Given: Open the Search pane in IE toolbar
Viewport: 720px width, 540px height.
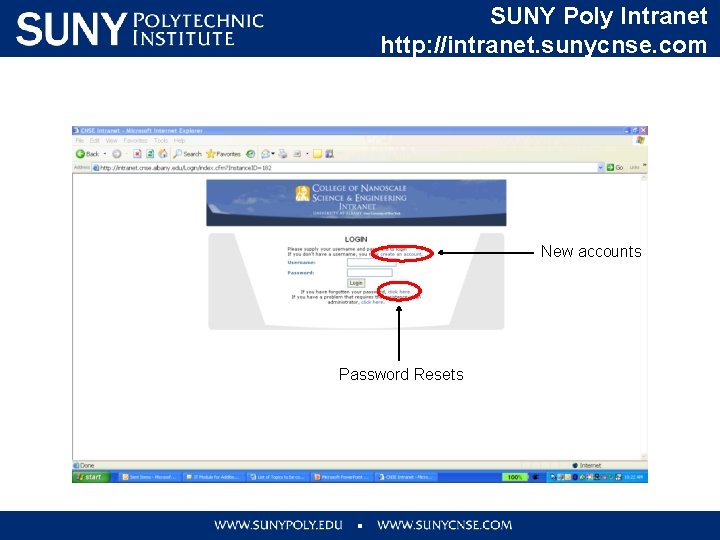Looking at the screenshot, I should [x=187, y=154].
